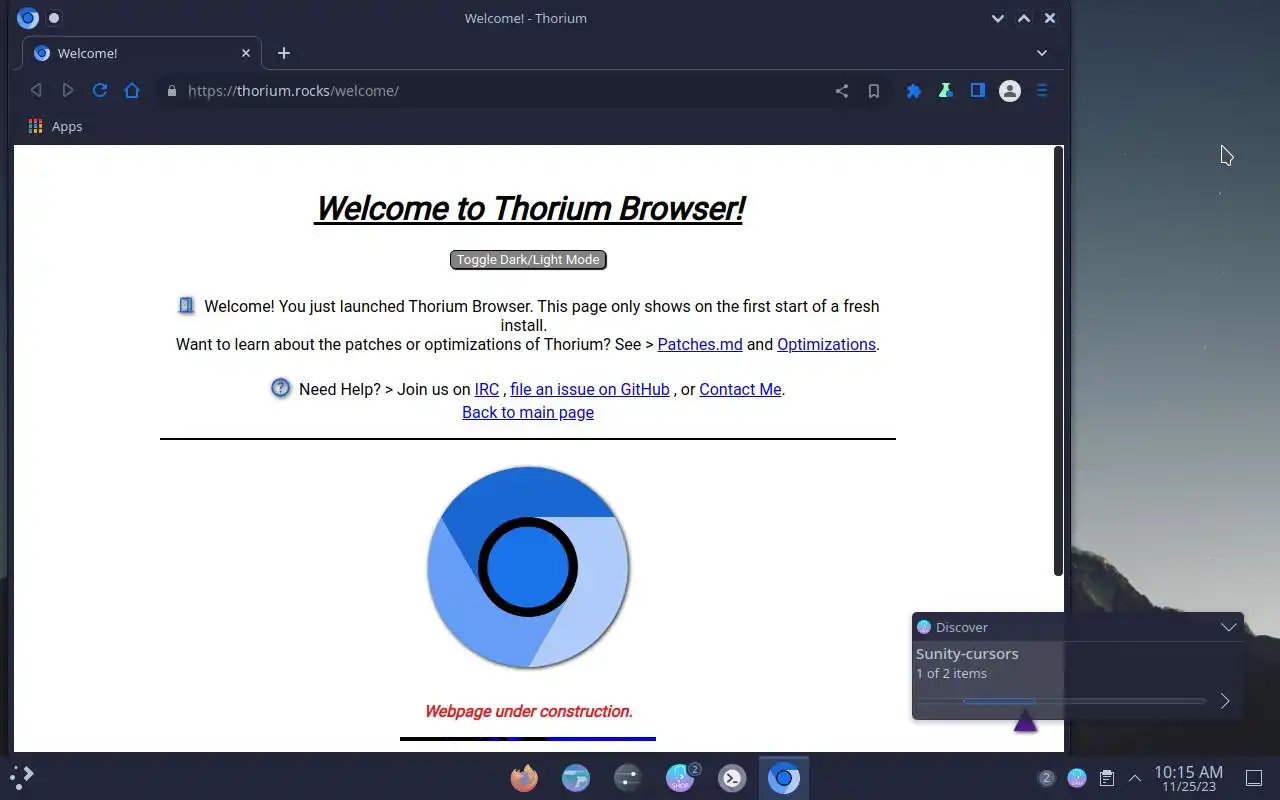
Task: Open Thorium's main menu button
Action: point(1042,91)
